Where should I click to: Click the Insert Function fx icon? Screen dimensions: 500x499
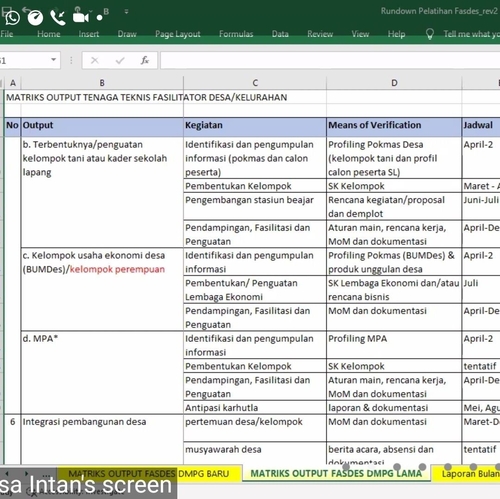(145, 60)
